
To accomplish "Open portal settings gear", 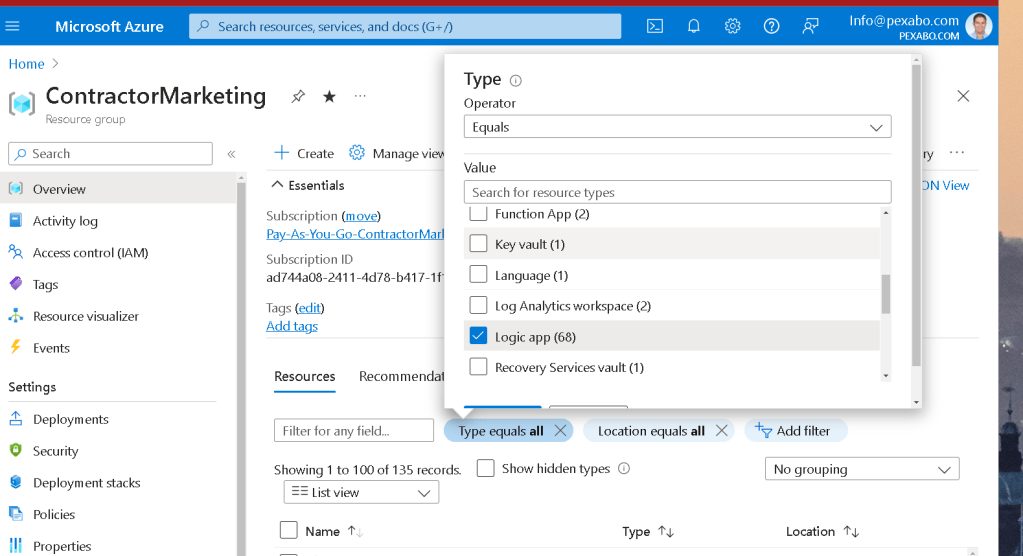I will coord(733,26).
